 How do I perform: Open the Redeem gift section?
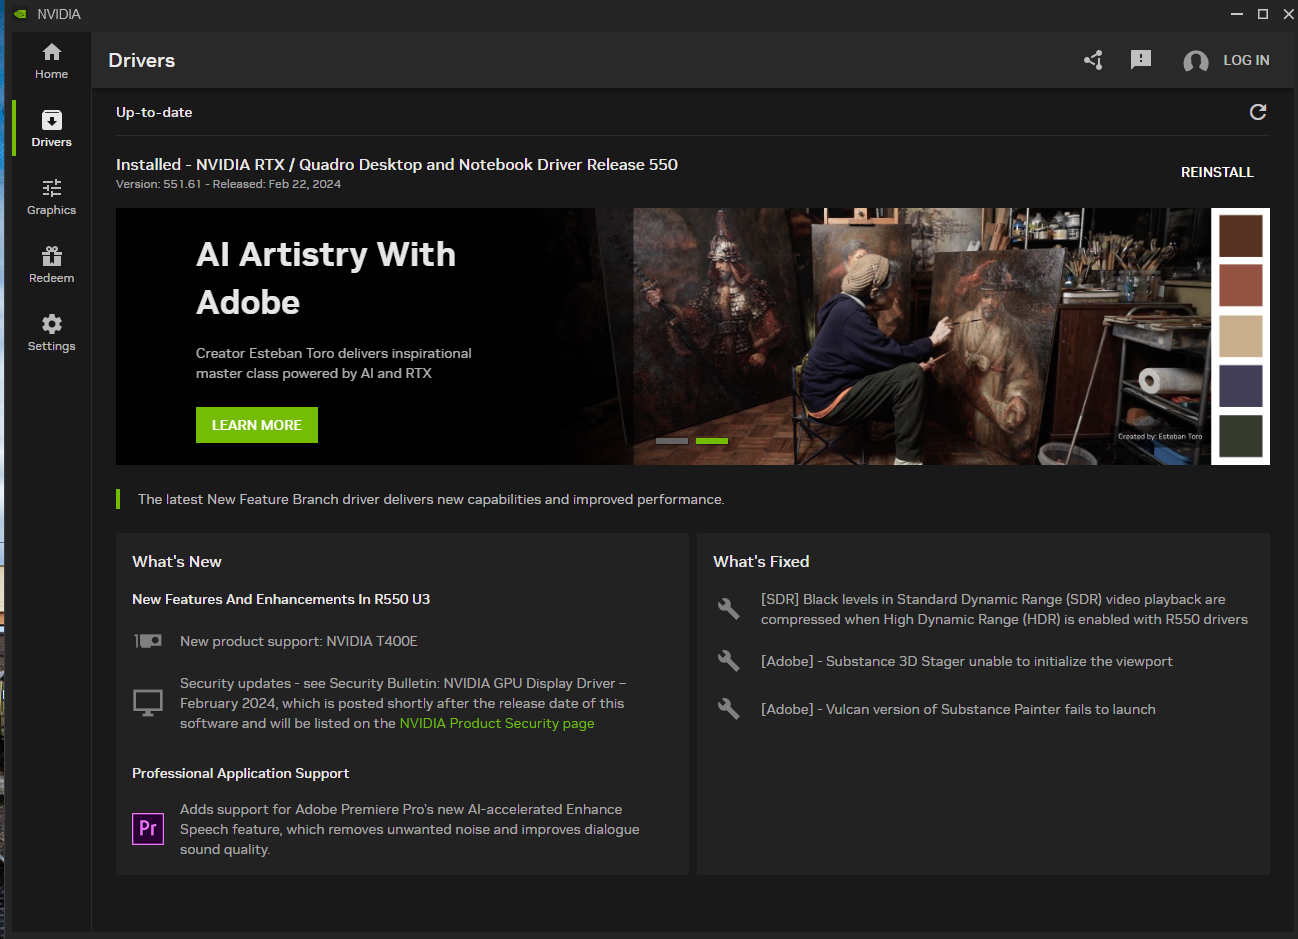click(52, 264)
